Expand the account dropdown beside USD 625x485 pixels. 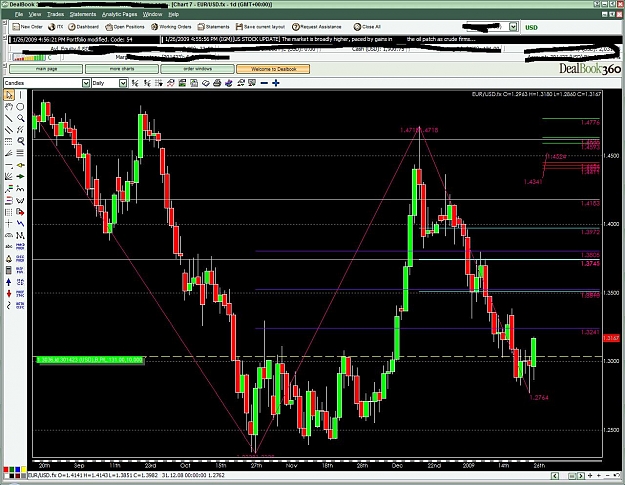point(513,27)
